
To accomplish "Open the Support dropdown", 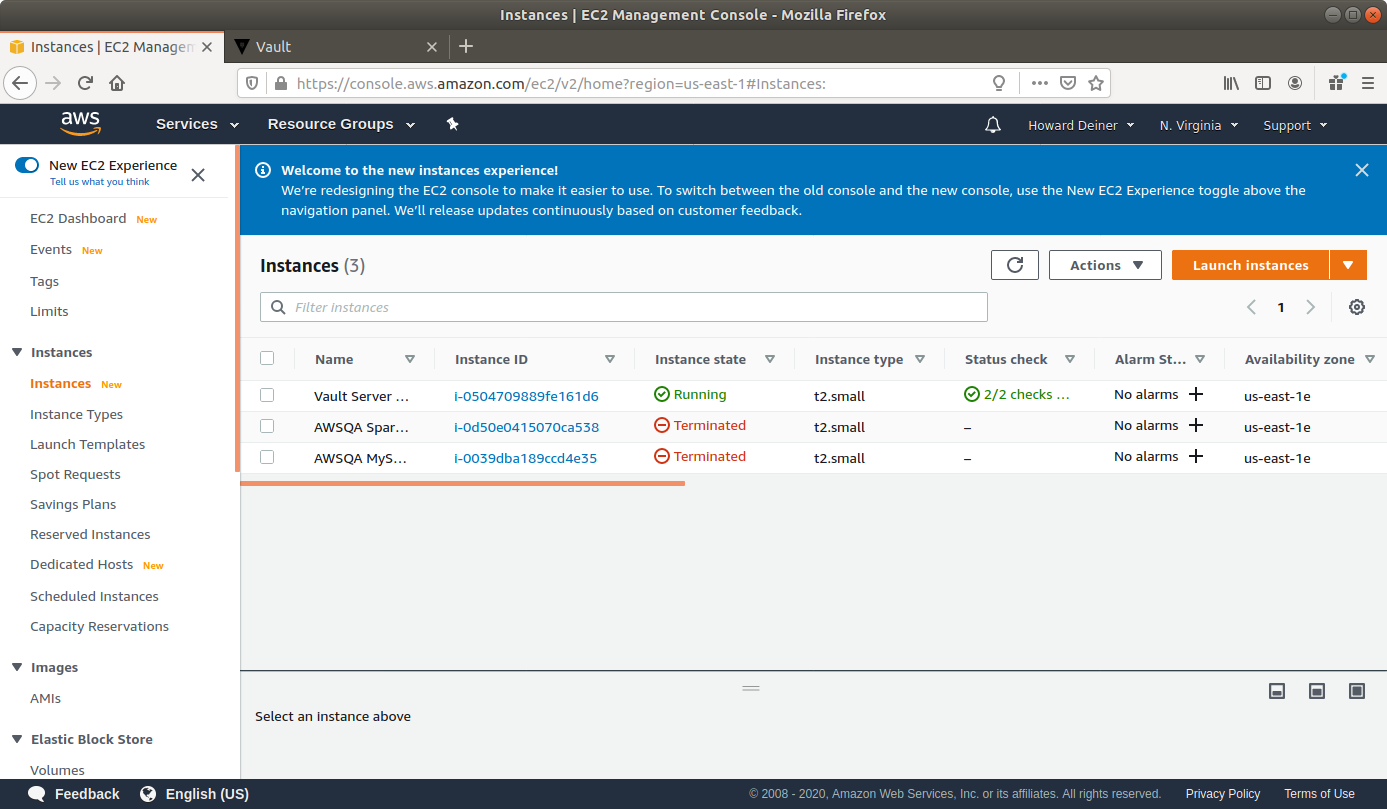I will pos(1295,125).
